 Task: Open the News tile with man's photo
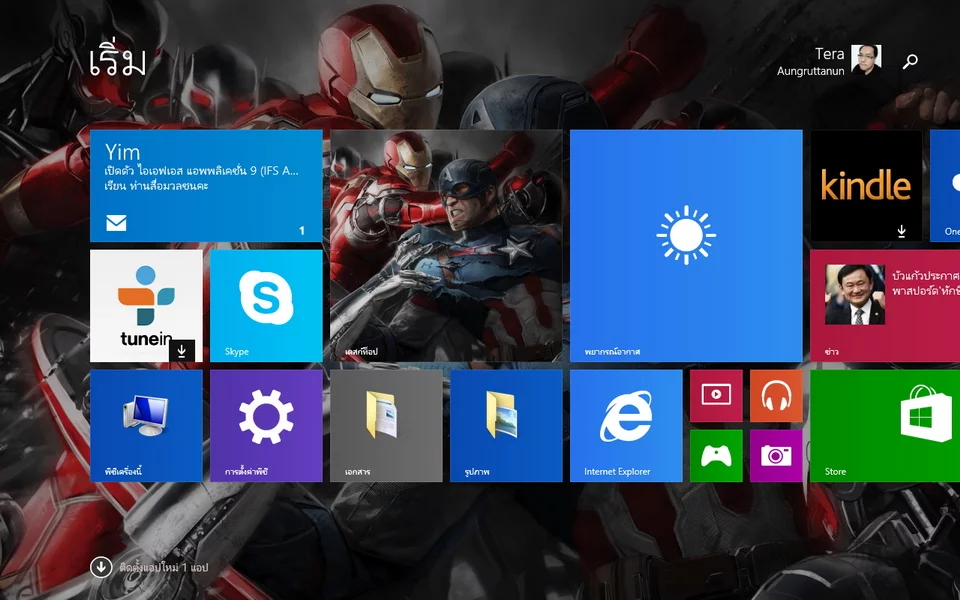tap(885, 306)
